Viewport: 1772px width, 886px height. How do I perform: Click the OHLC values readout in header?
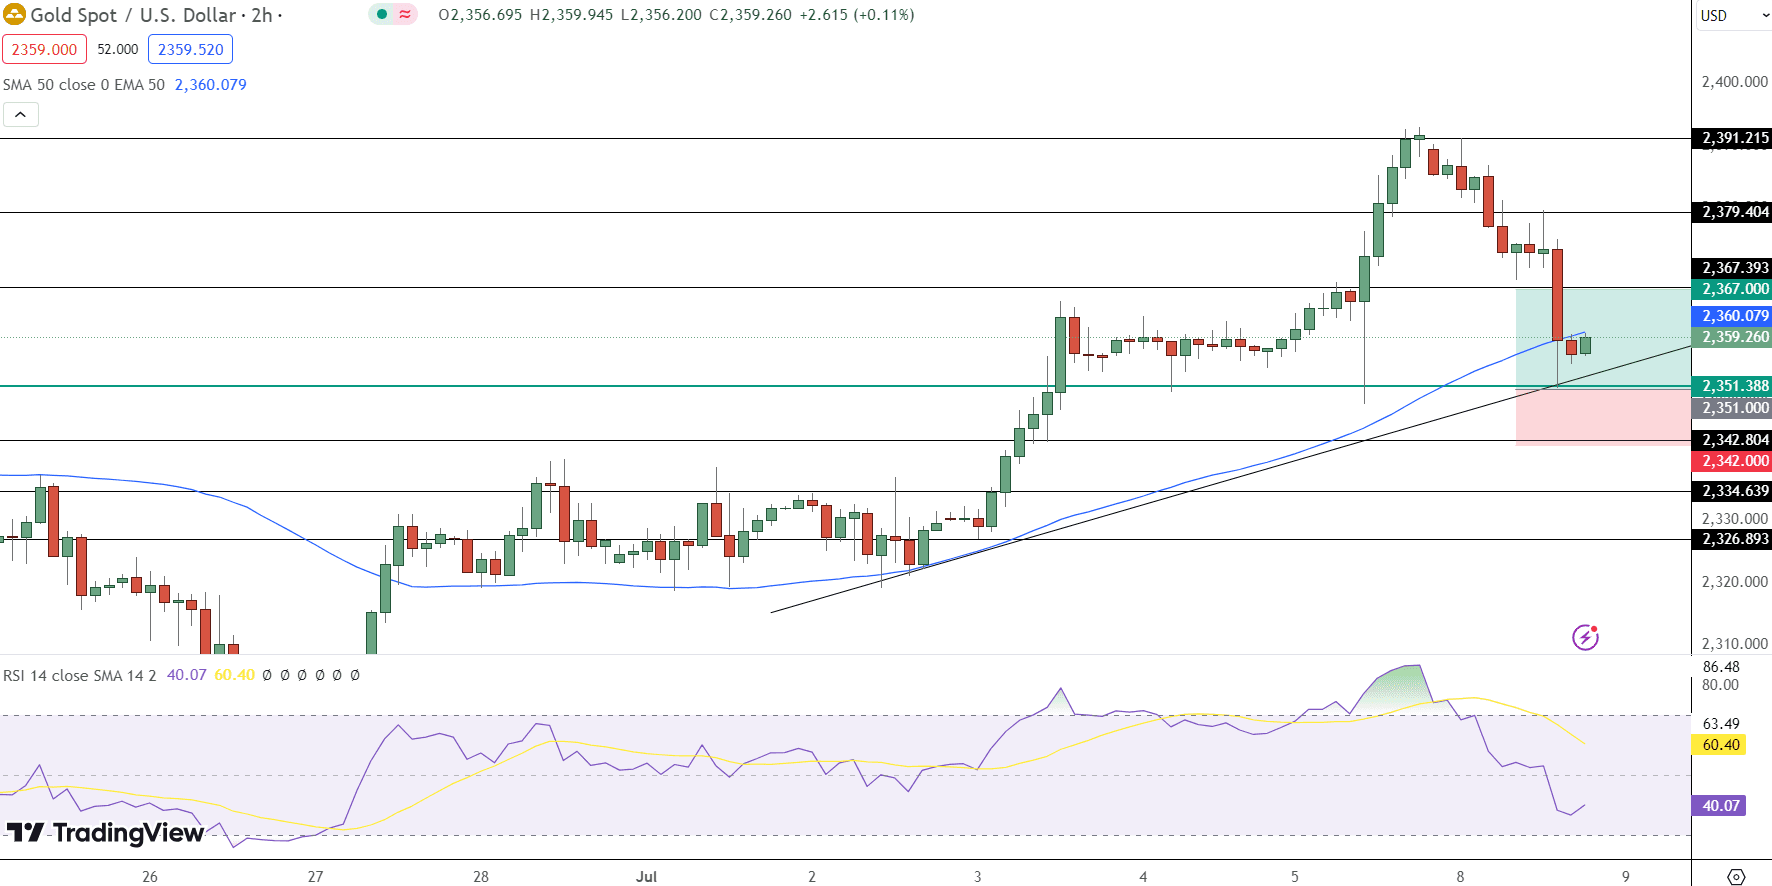(676, 15)
